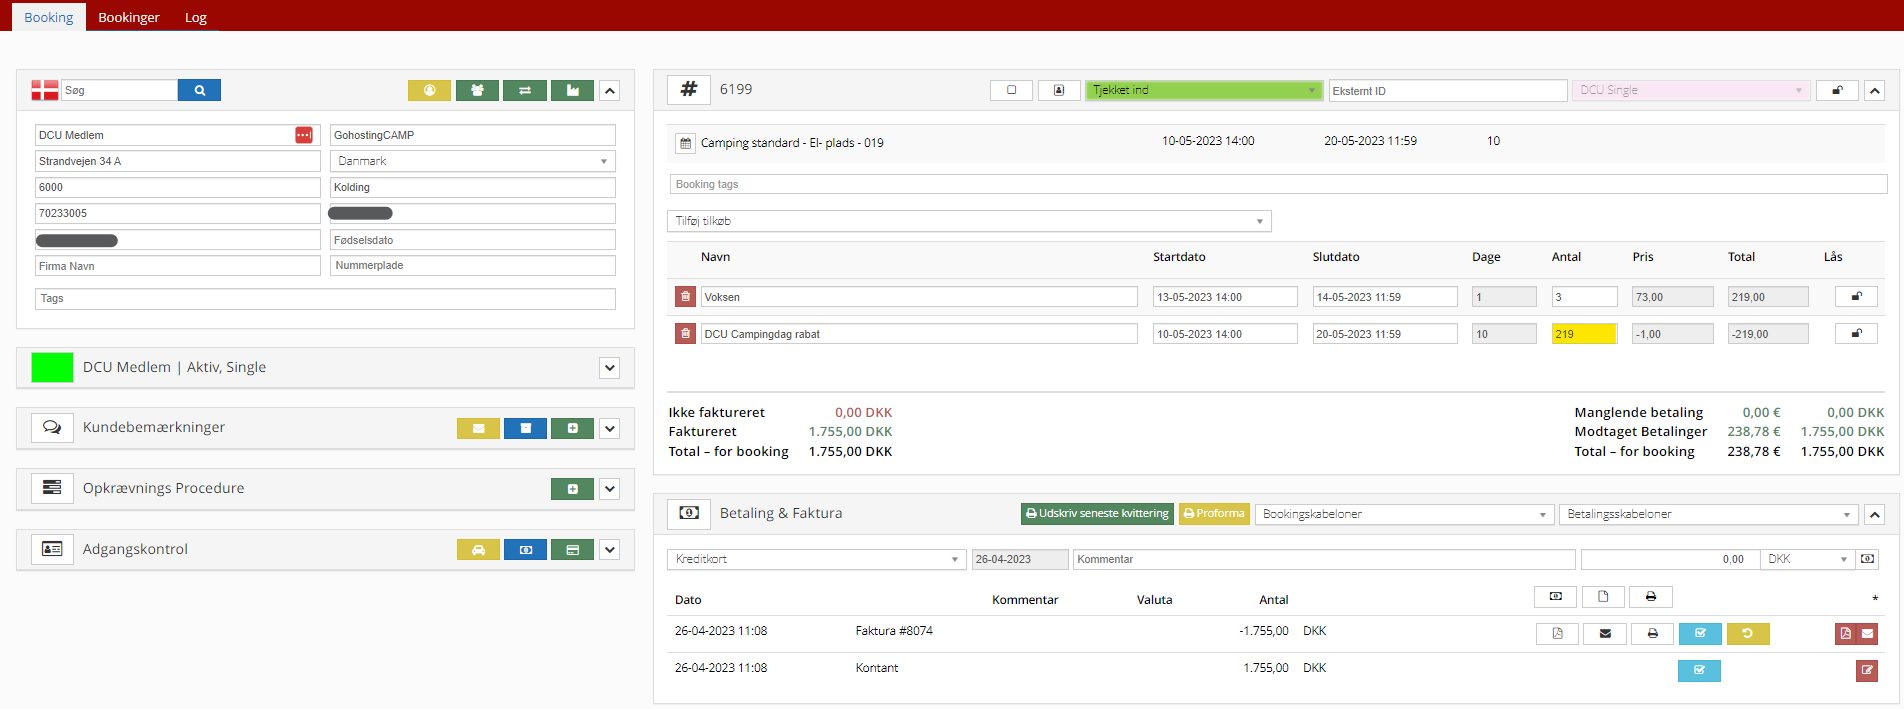The width and height of the screenshot is (1904, 709).
Task: Toggle the lock on DCU Campingdag rabat row
Action: tap(1856, 334)
